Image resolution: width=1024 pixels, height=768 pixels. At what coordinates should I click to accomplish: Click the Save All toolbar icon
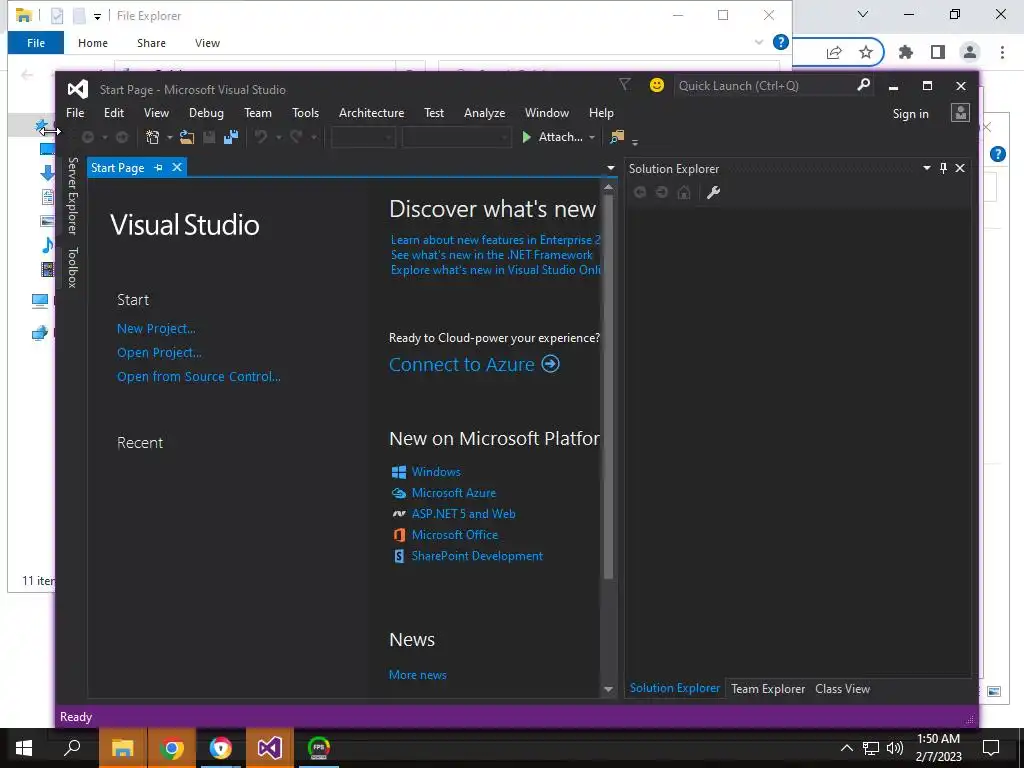(x=231, y=137)
